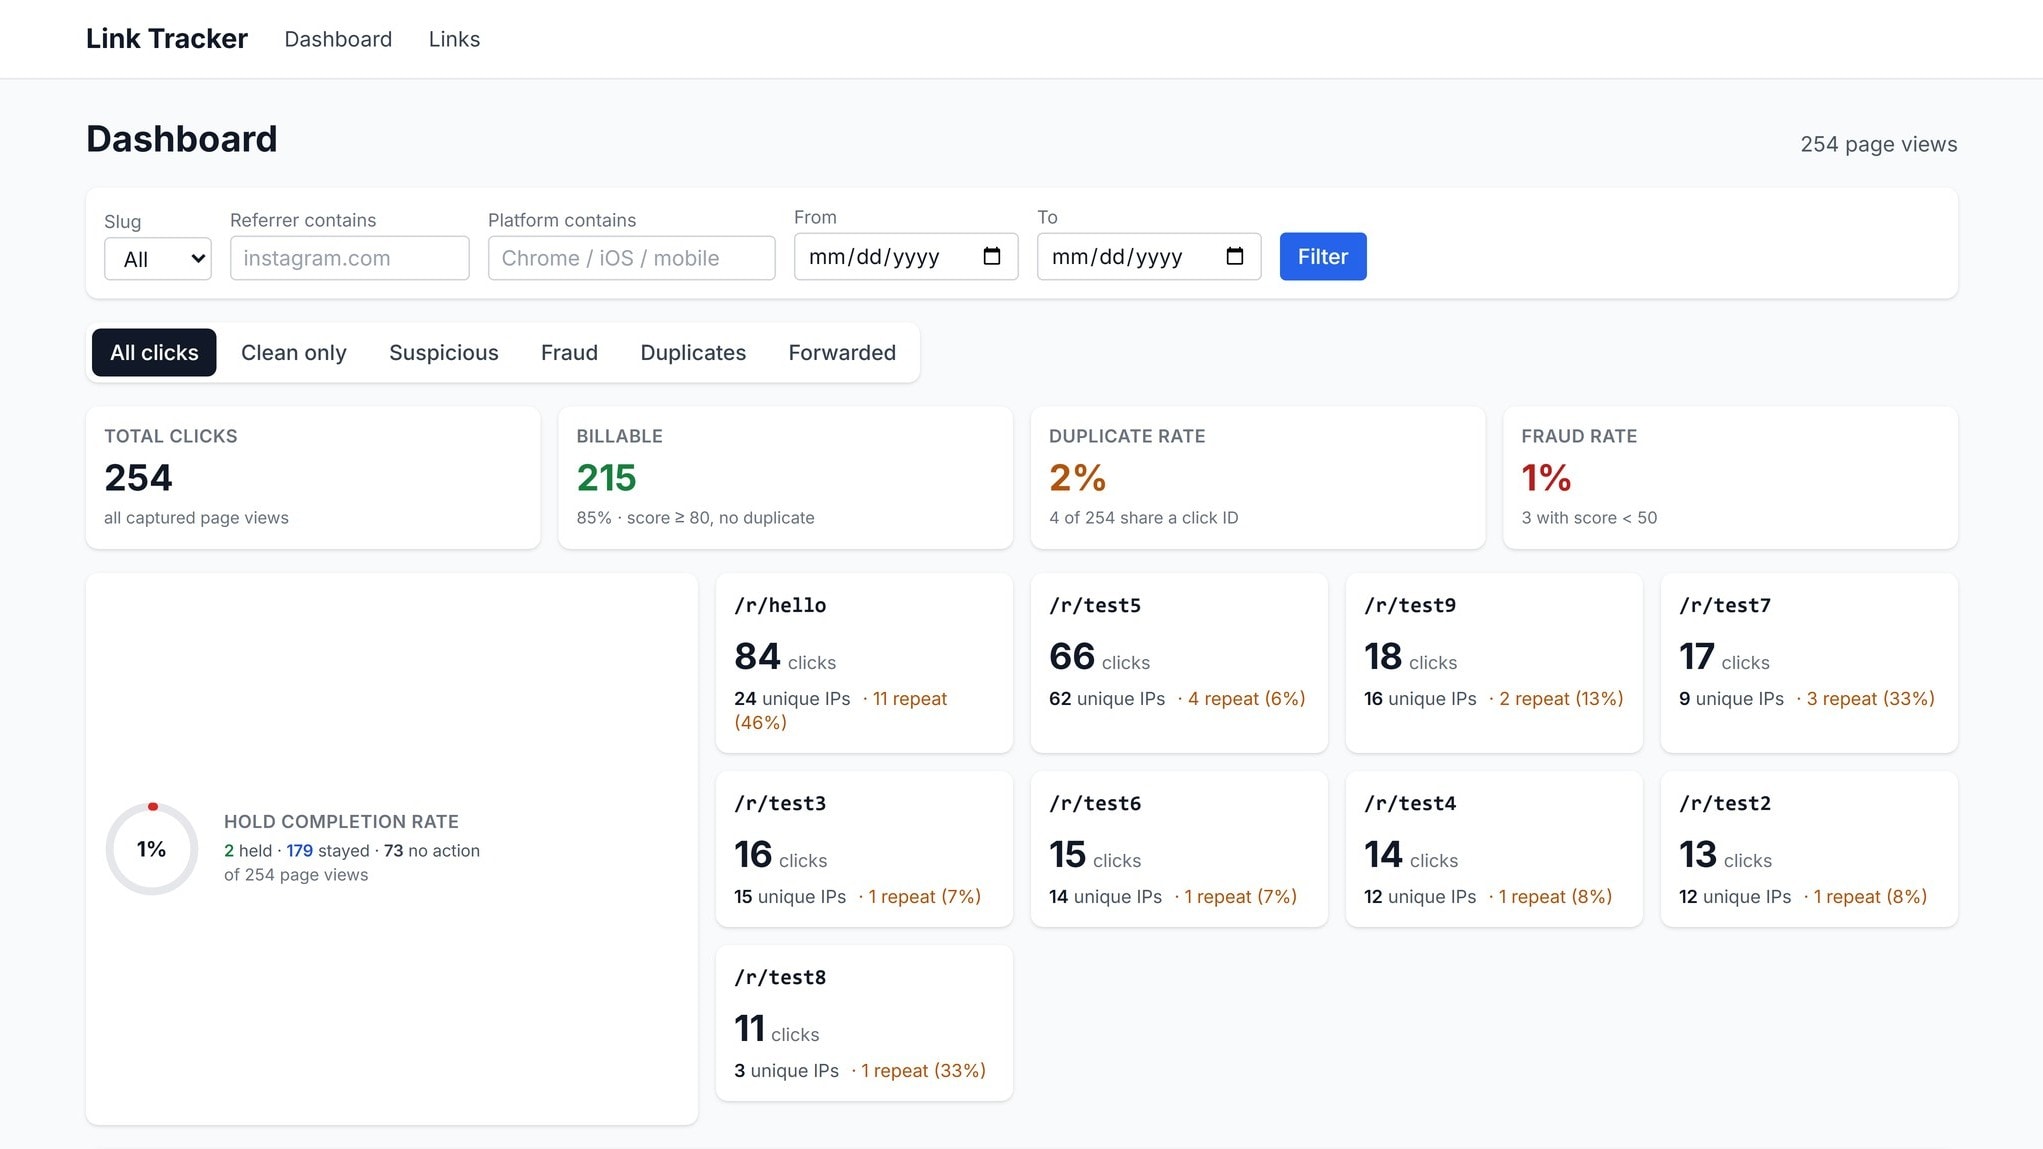The image size is (2043, 1149).
Task: Switch to the Forwarded tab
Action: click(x=842, y=353)
